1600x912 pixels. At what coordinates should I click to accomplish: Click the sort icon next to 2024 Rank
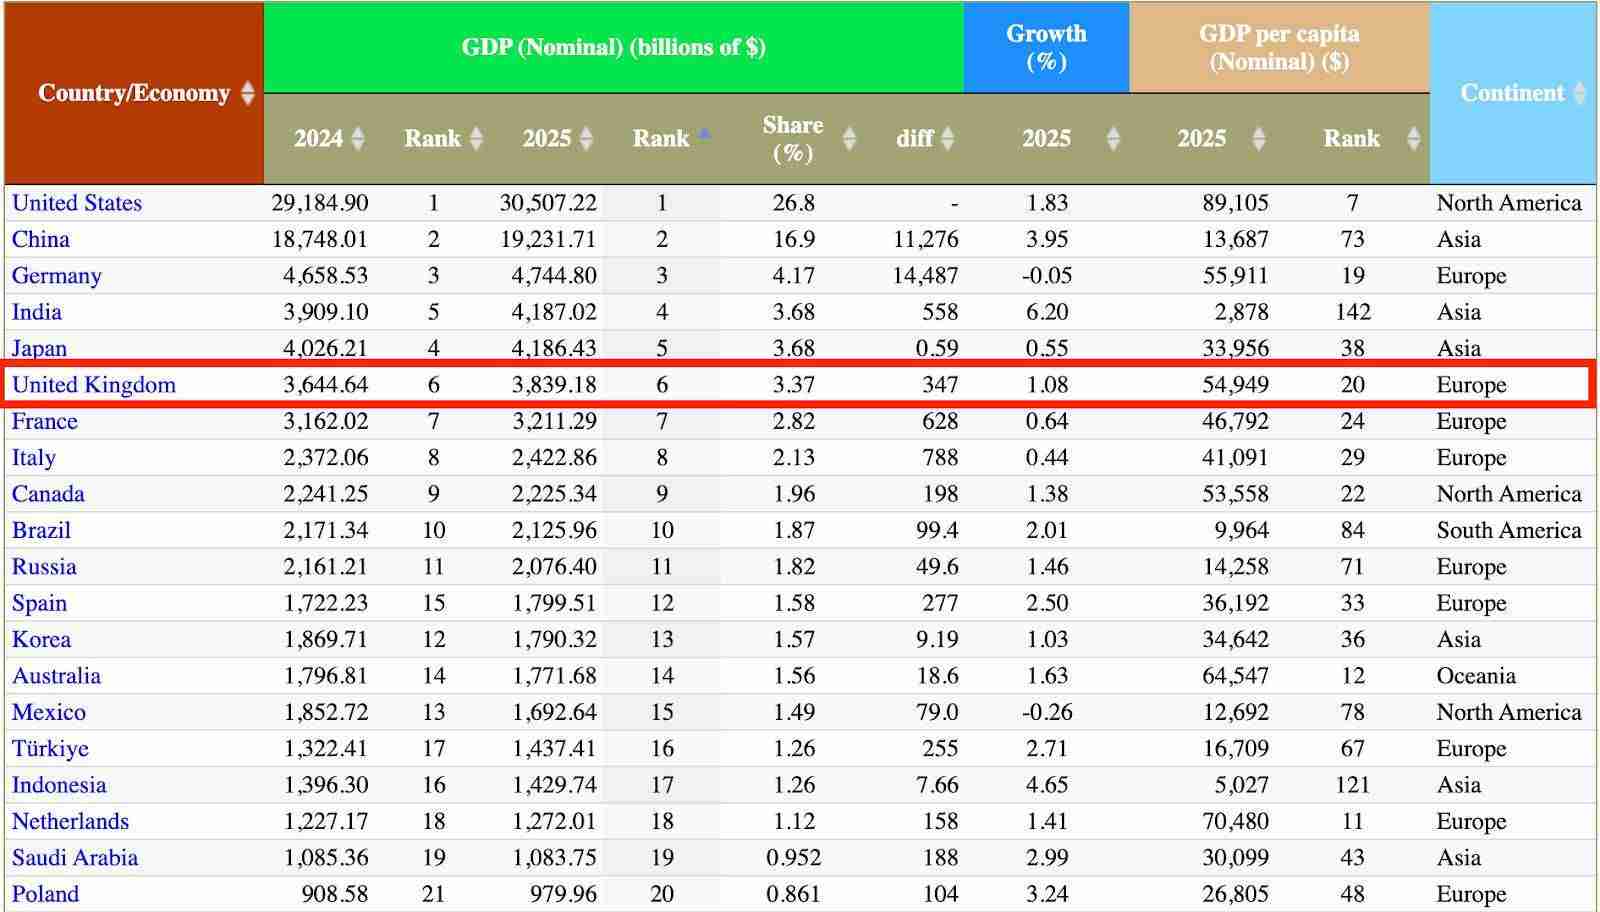click(x=474, y=139)
